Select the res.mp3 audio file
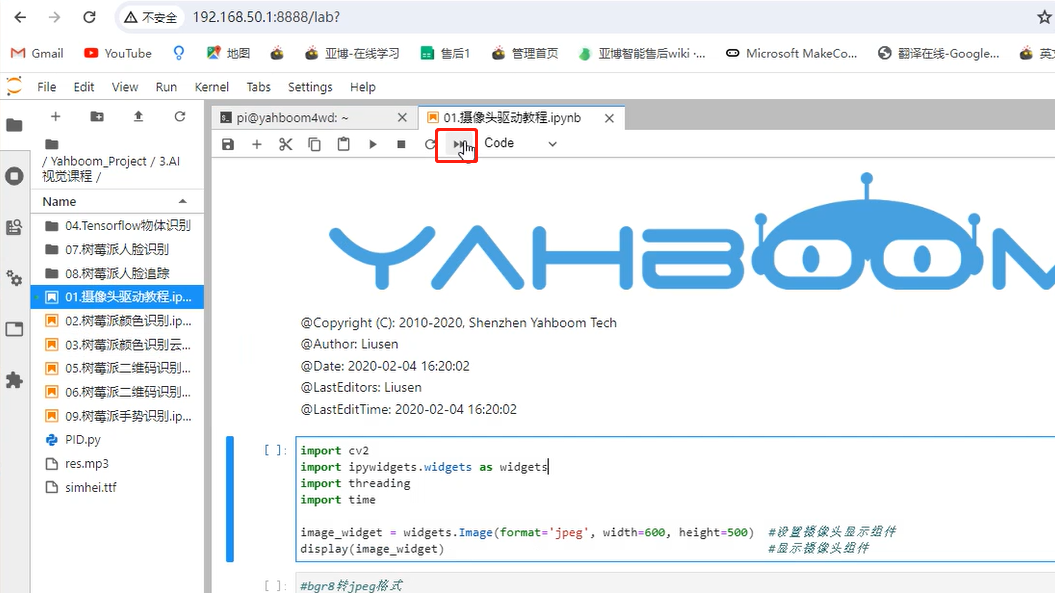Screen dimensions: 1055x593 coord(118,464)
